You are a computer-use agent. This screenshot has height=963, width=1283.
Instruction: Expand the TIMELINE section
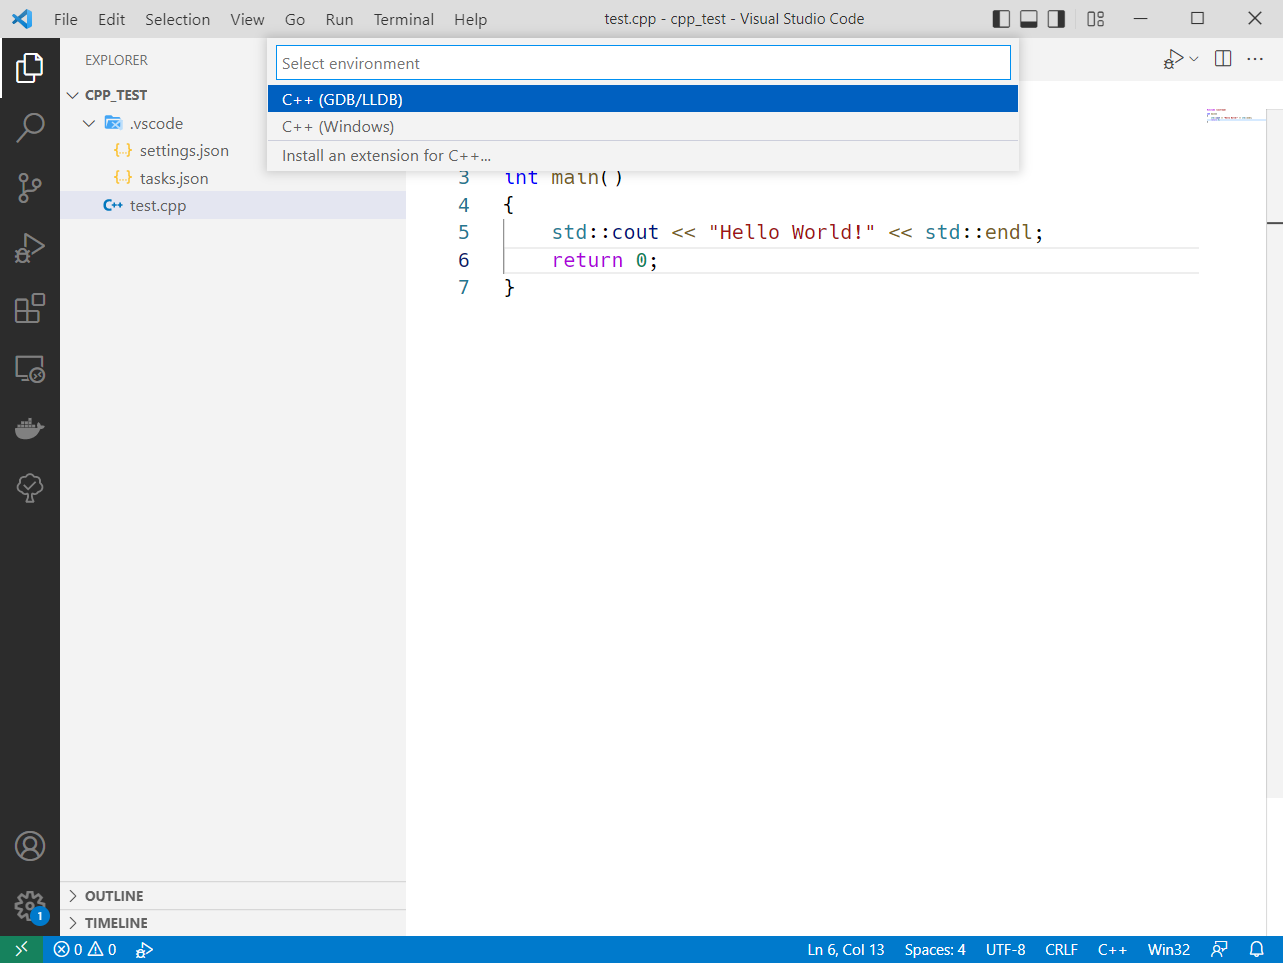coord(234,923)
